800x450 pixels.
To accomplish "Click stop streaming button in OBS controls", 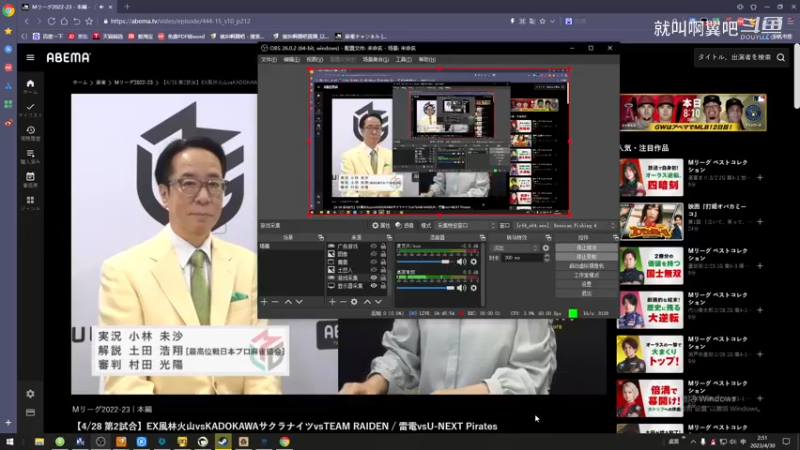I will pyautogui.click(x=586, y=247).
